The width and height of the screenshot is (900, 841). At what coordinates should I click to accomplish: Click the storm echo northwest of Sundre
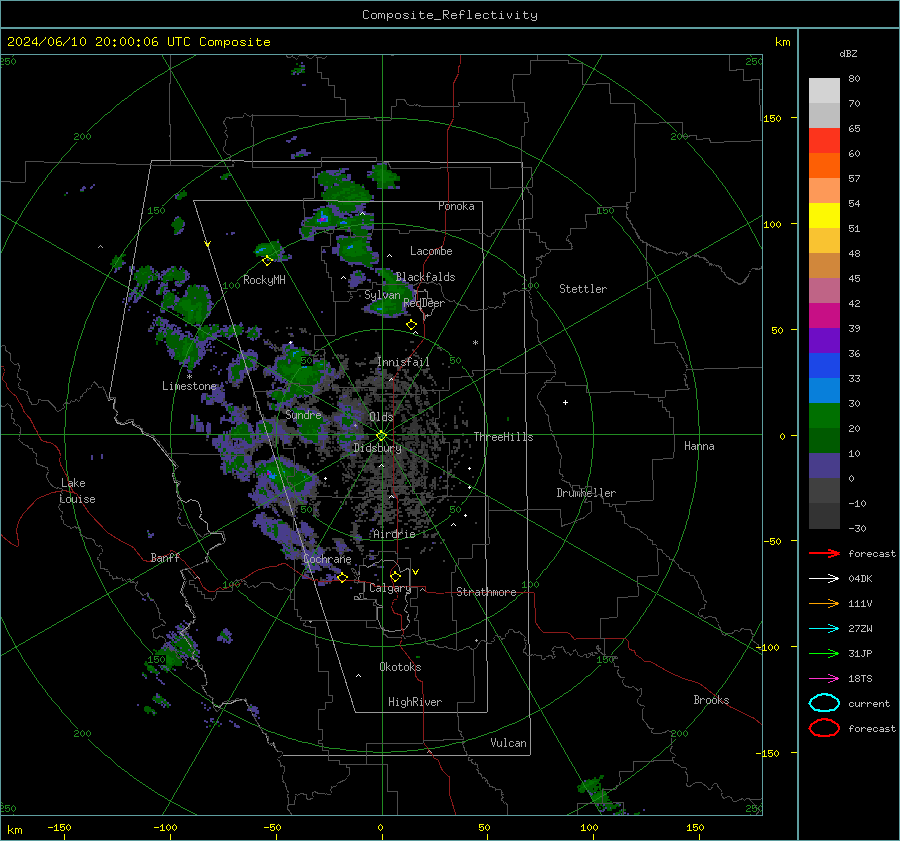click(300, 370)
